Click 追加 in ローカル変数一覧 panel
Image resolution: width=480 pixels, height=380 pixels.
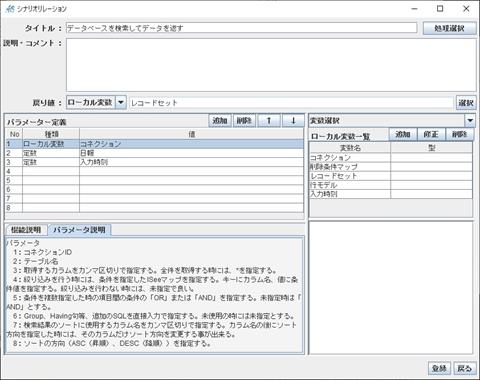coord(403,134)
